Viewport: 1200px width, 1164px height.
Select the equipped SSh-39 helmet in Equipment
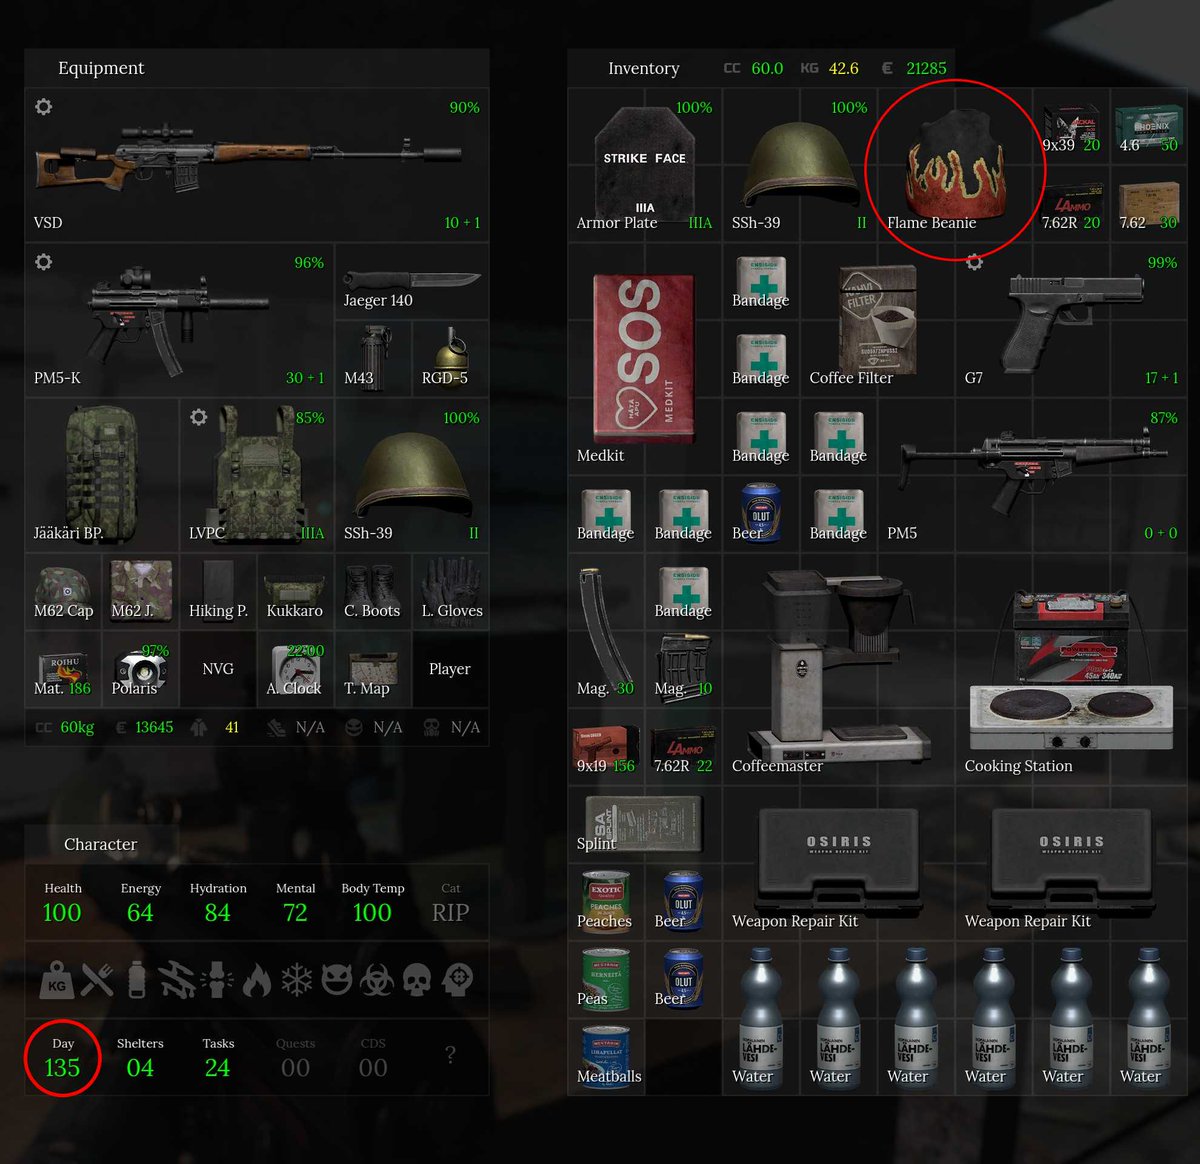pos(412,475)
